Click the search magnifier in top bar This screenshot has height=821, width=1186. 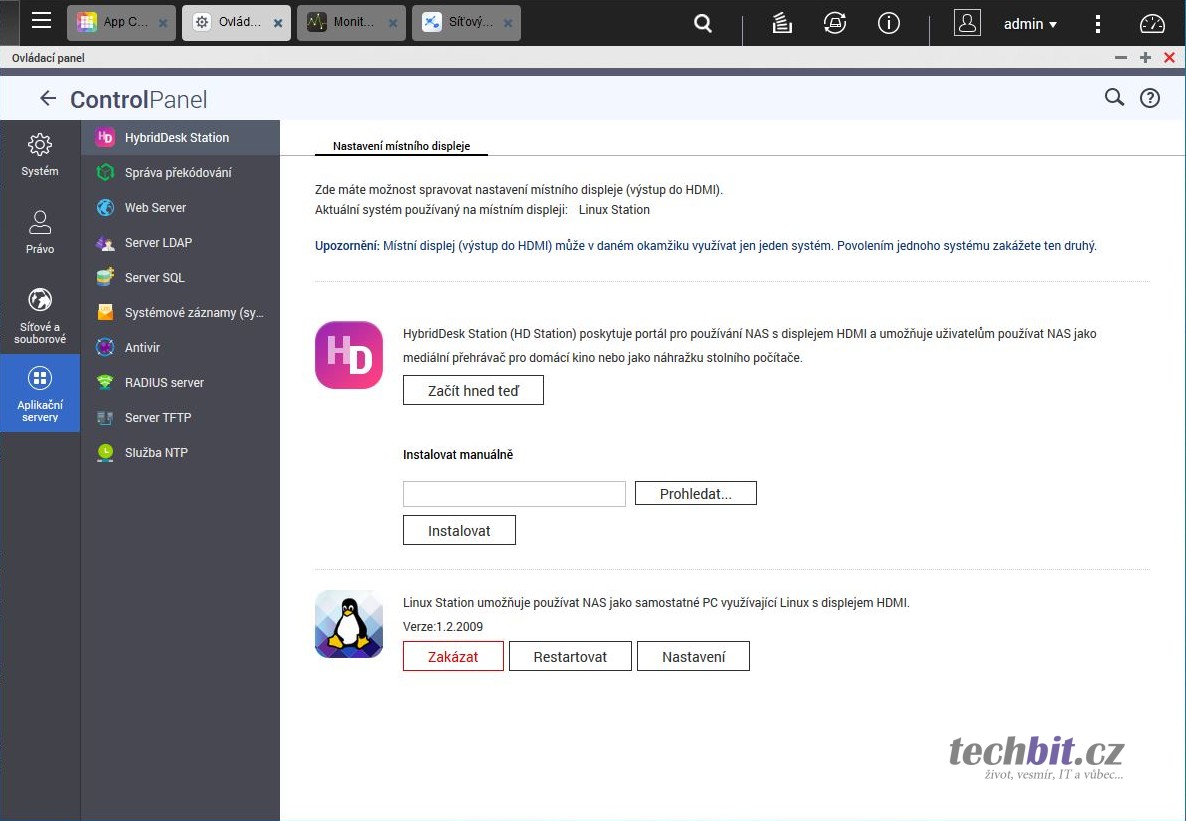point(703,24)
